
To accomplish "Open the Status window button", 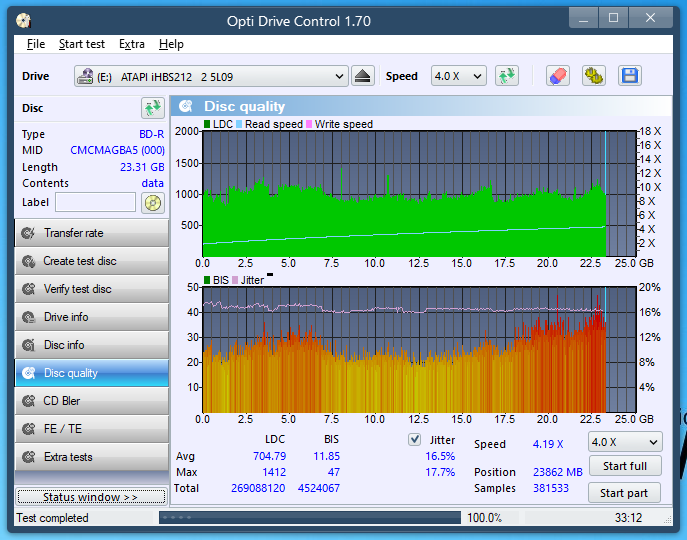I will click(91, 497).
